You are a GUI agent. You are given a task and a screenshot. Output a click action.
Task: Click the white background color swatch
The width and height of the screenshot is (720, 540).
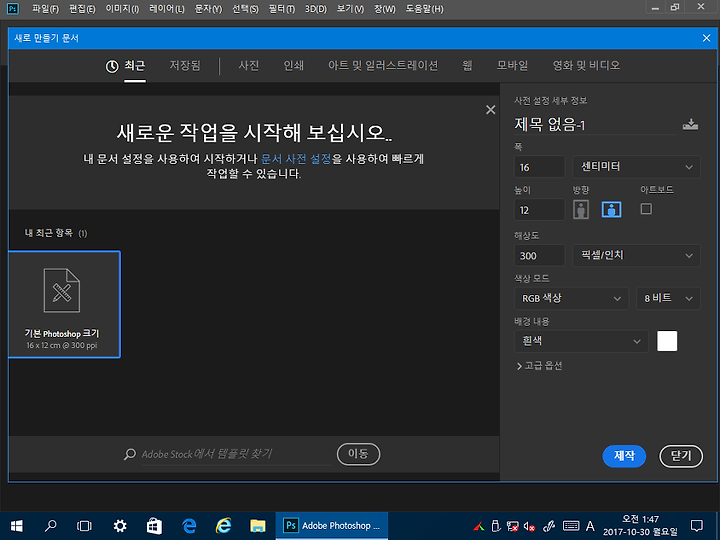(x=667, y=341)
